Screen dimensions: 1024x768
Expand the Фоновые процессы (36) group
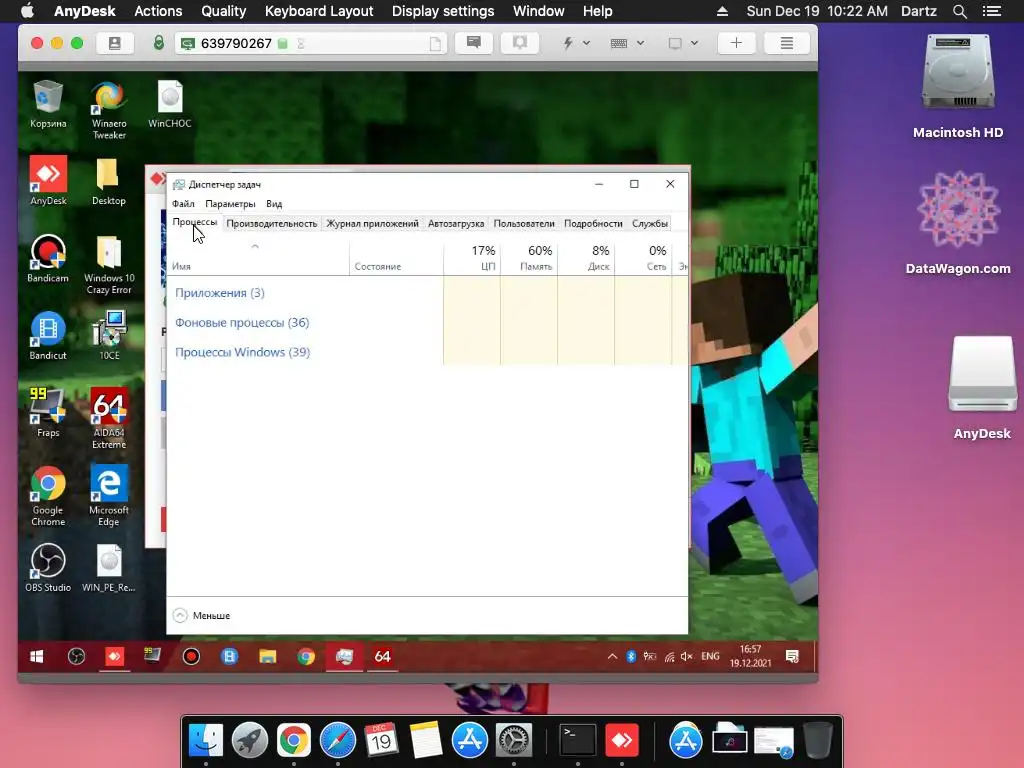[242, 322]
